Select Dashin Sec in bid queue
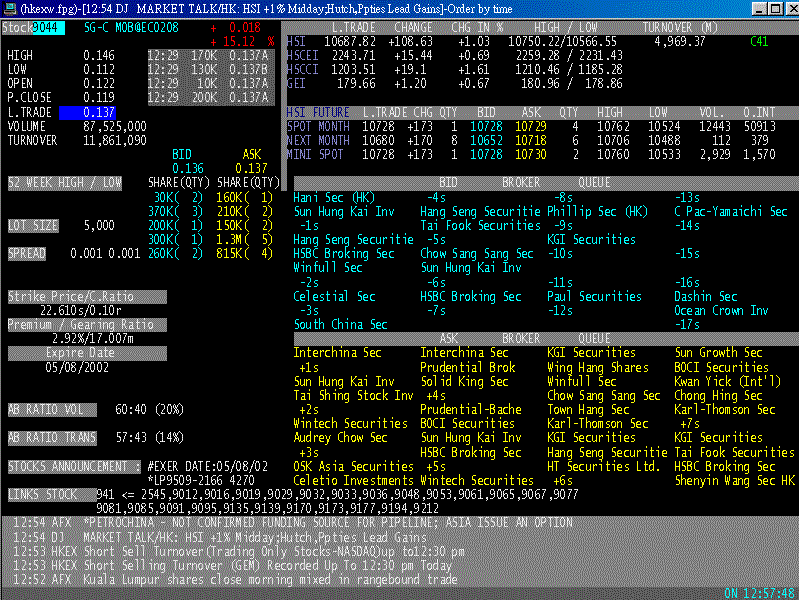 coord(706,296)
